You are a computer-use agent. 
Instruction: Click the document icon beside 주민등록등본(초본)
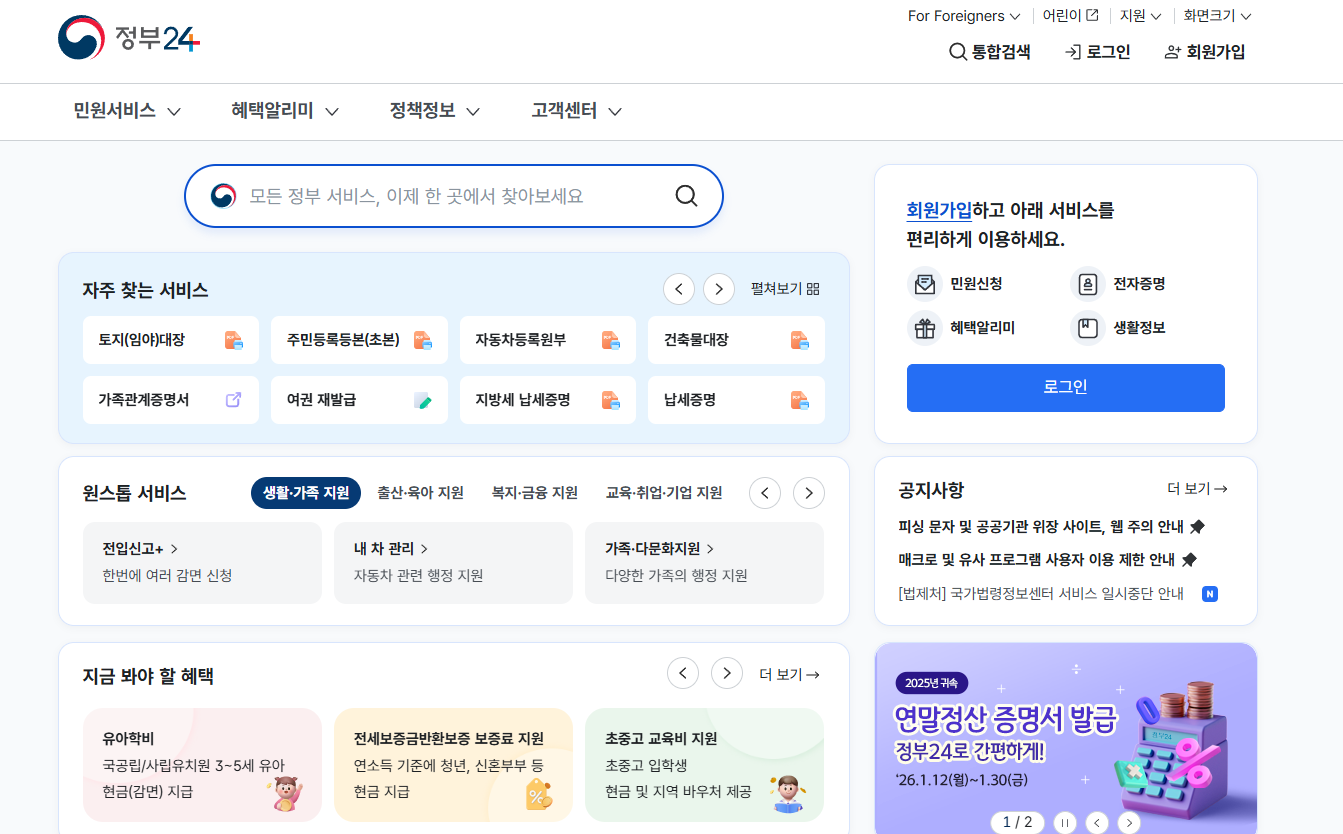(423, 340)
